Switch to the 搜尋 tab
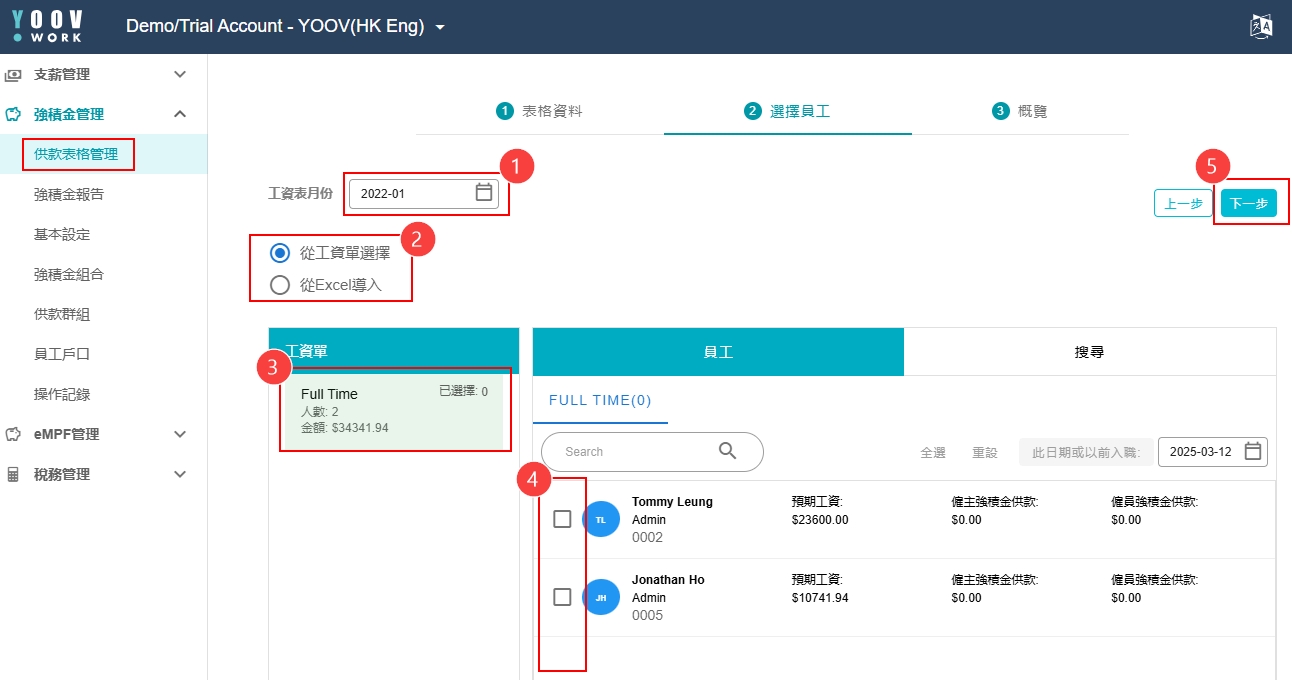Viewport: 1292px width, 680px height. [1089, 352]
